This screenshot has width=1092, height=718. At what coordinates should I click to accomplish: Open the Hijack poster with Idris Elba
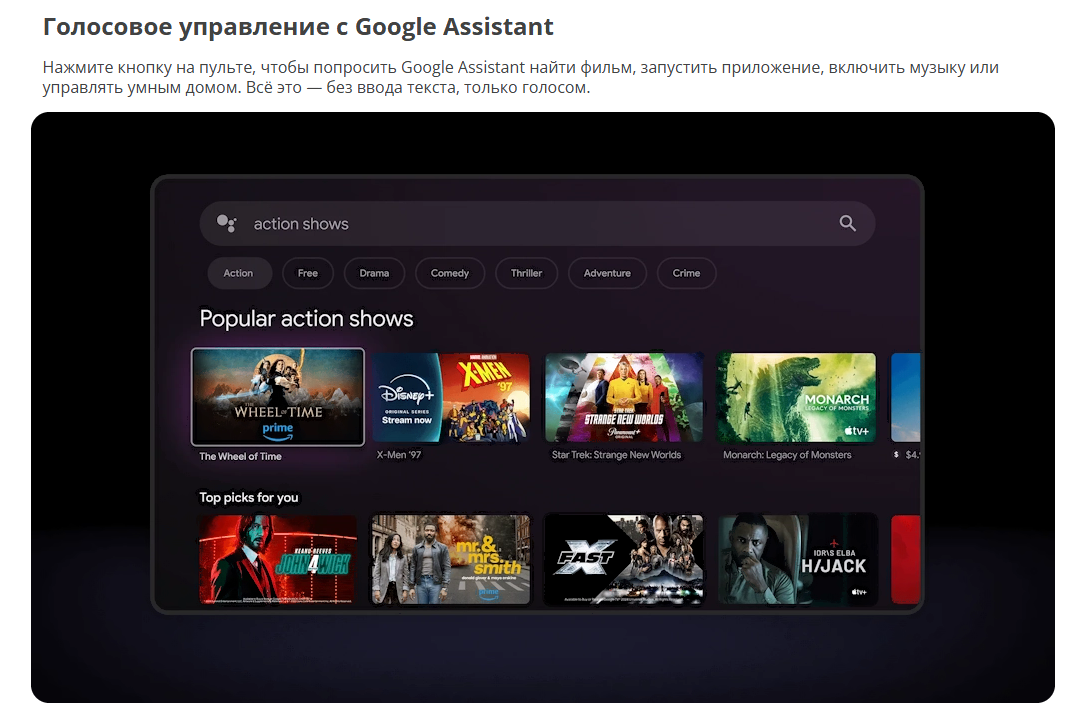pos(797,559)
